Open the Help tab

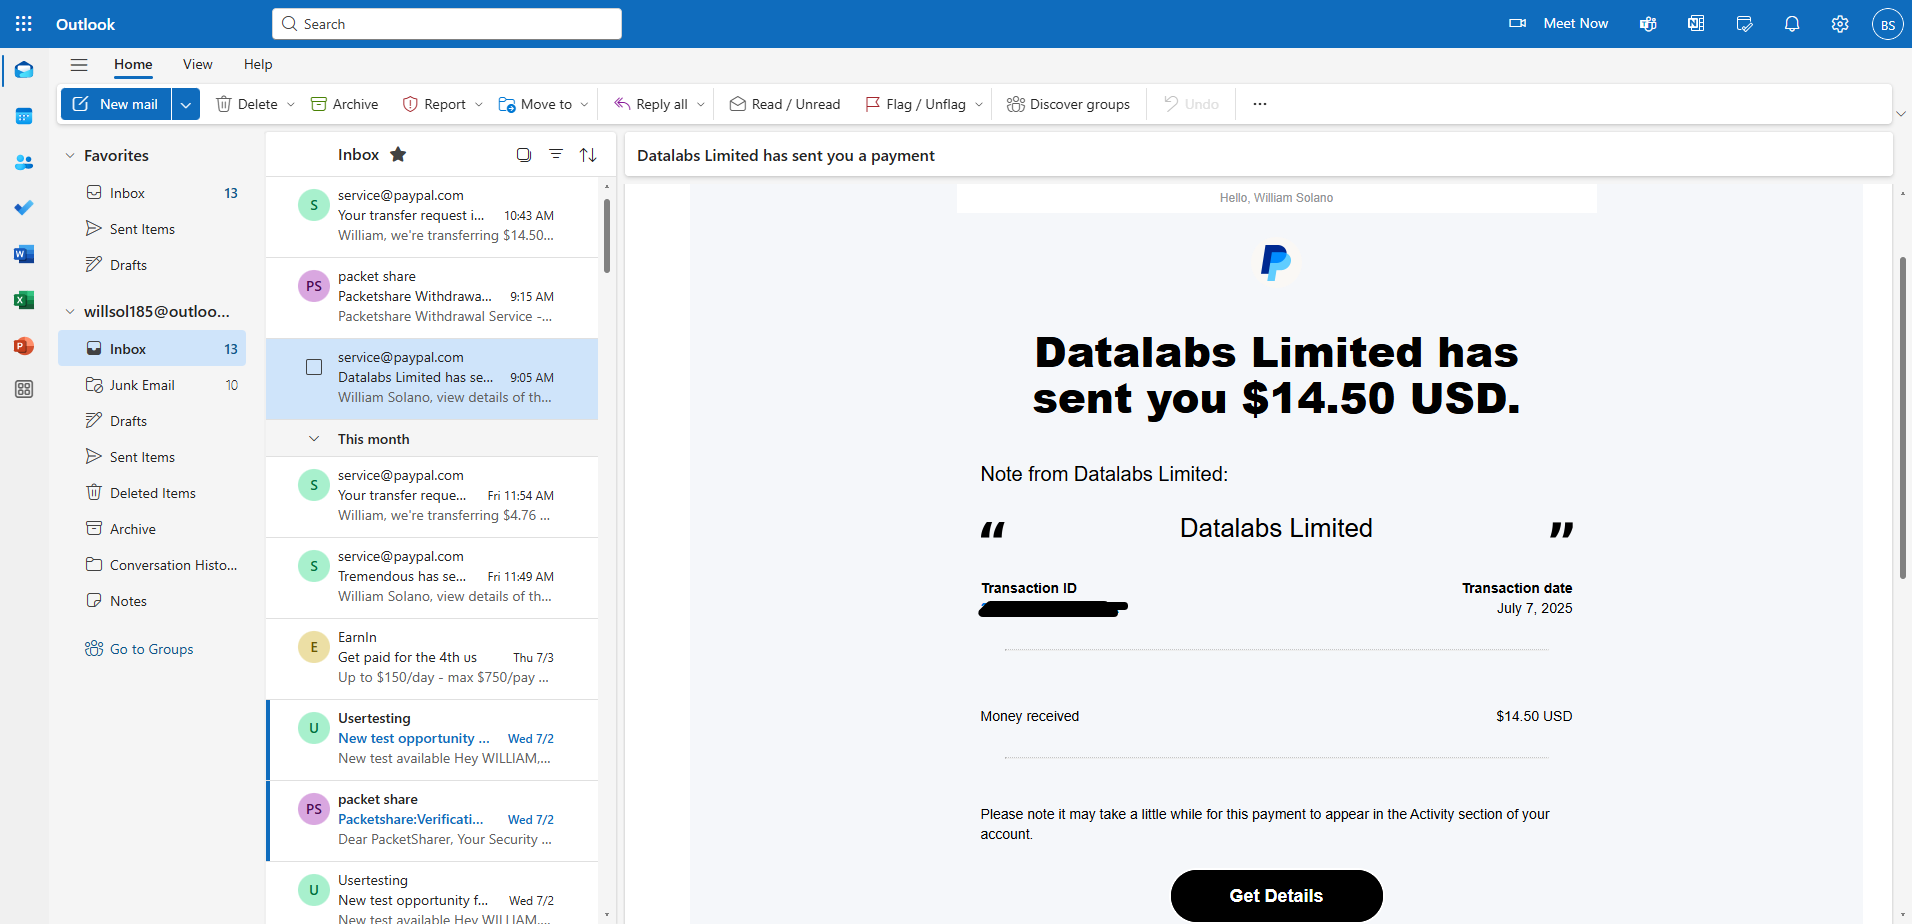tap(258, 64)
